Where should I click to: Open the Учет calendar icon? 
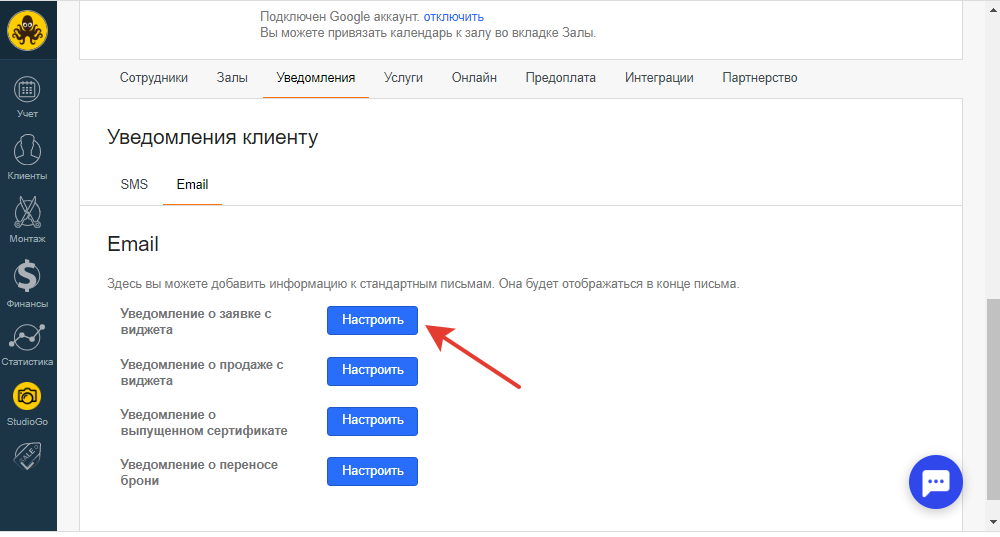pyautogui.click(x=27, y=90)
